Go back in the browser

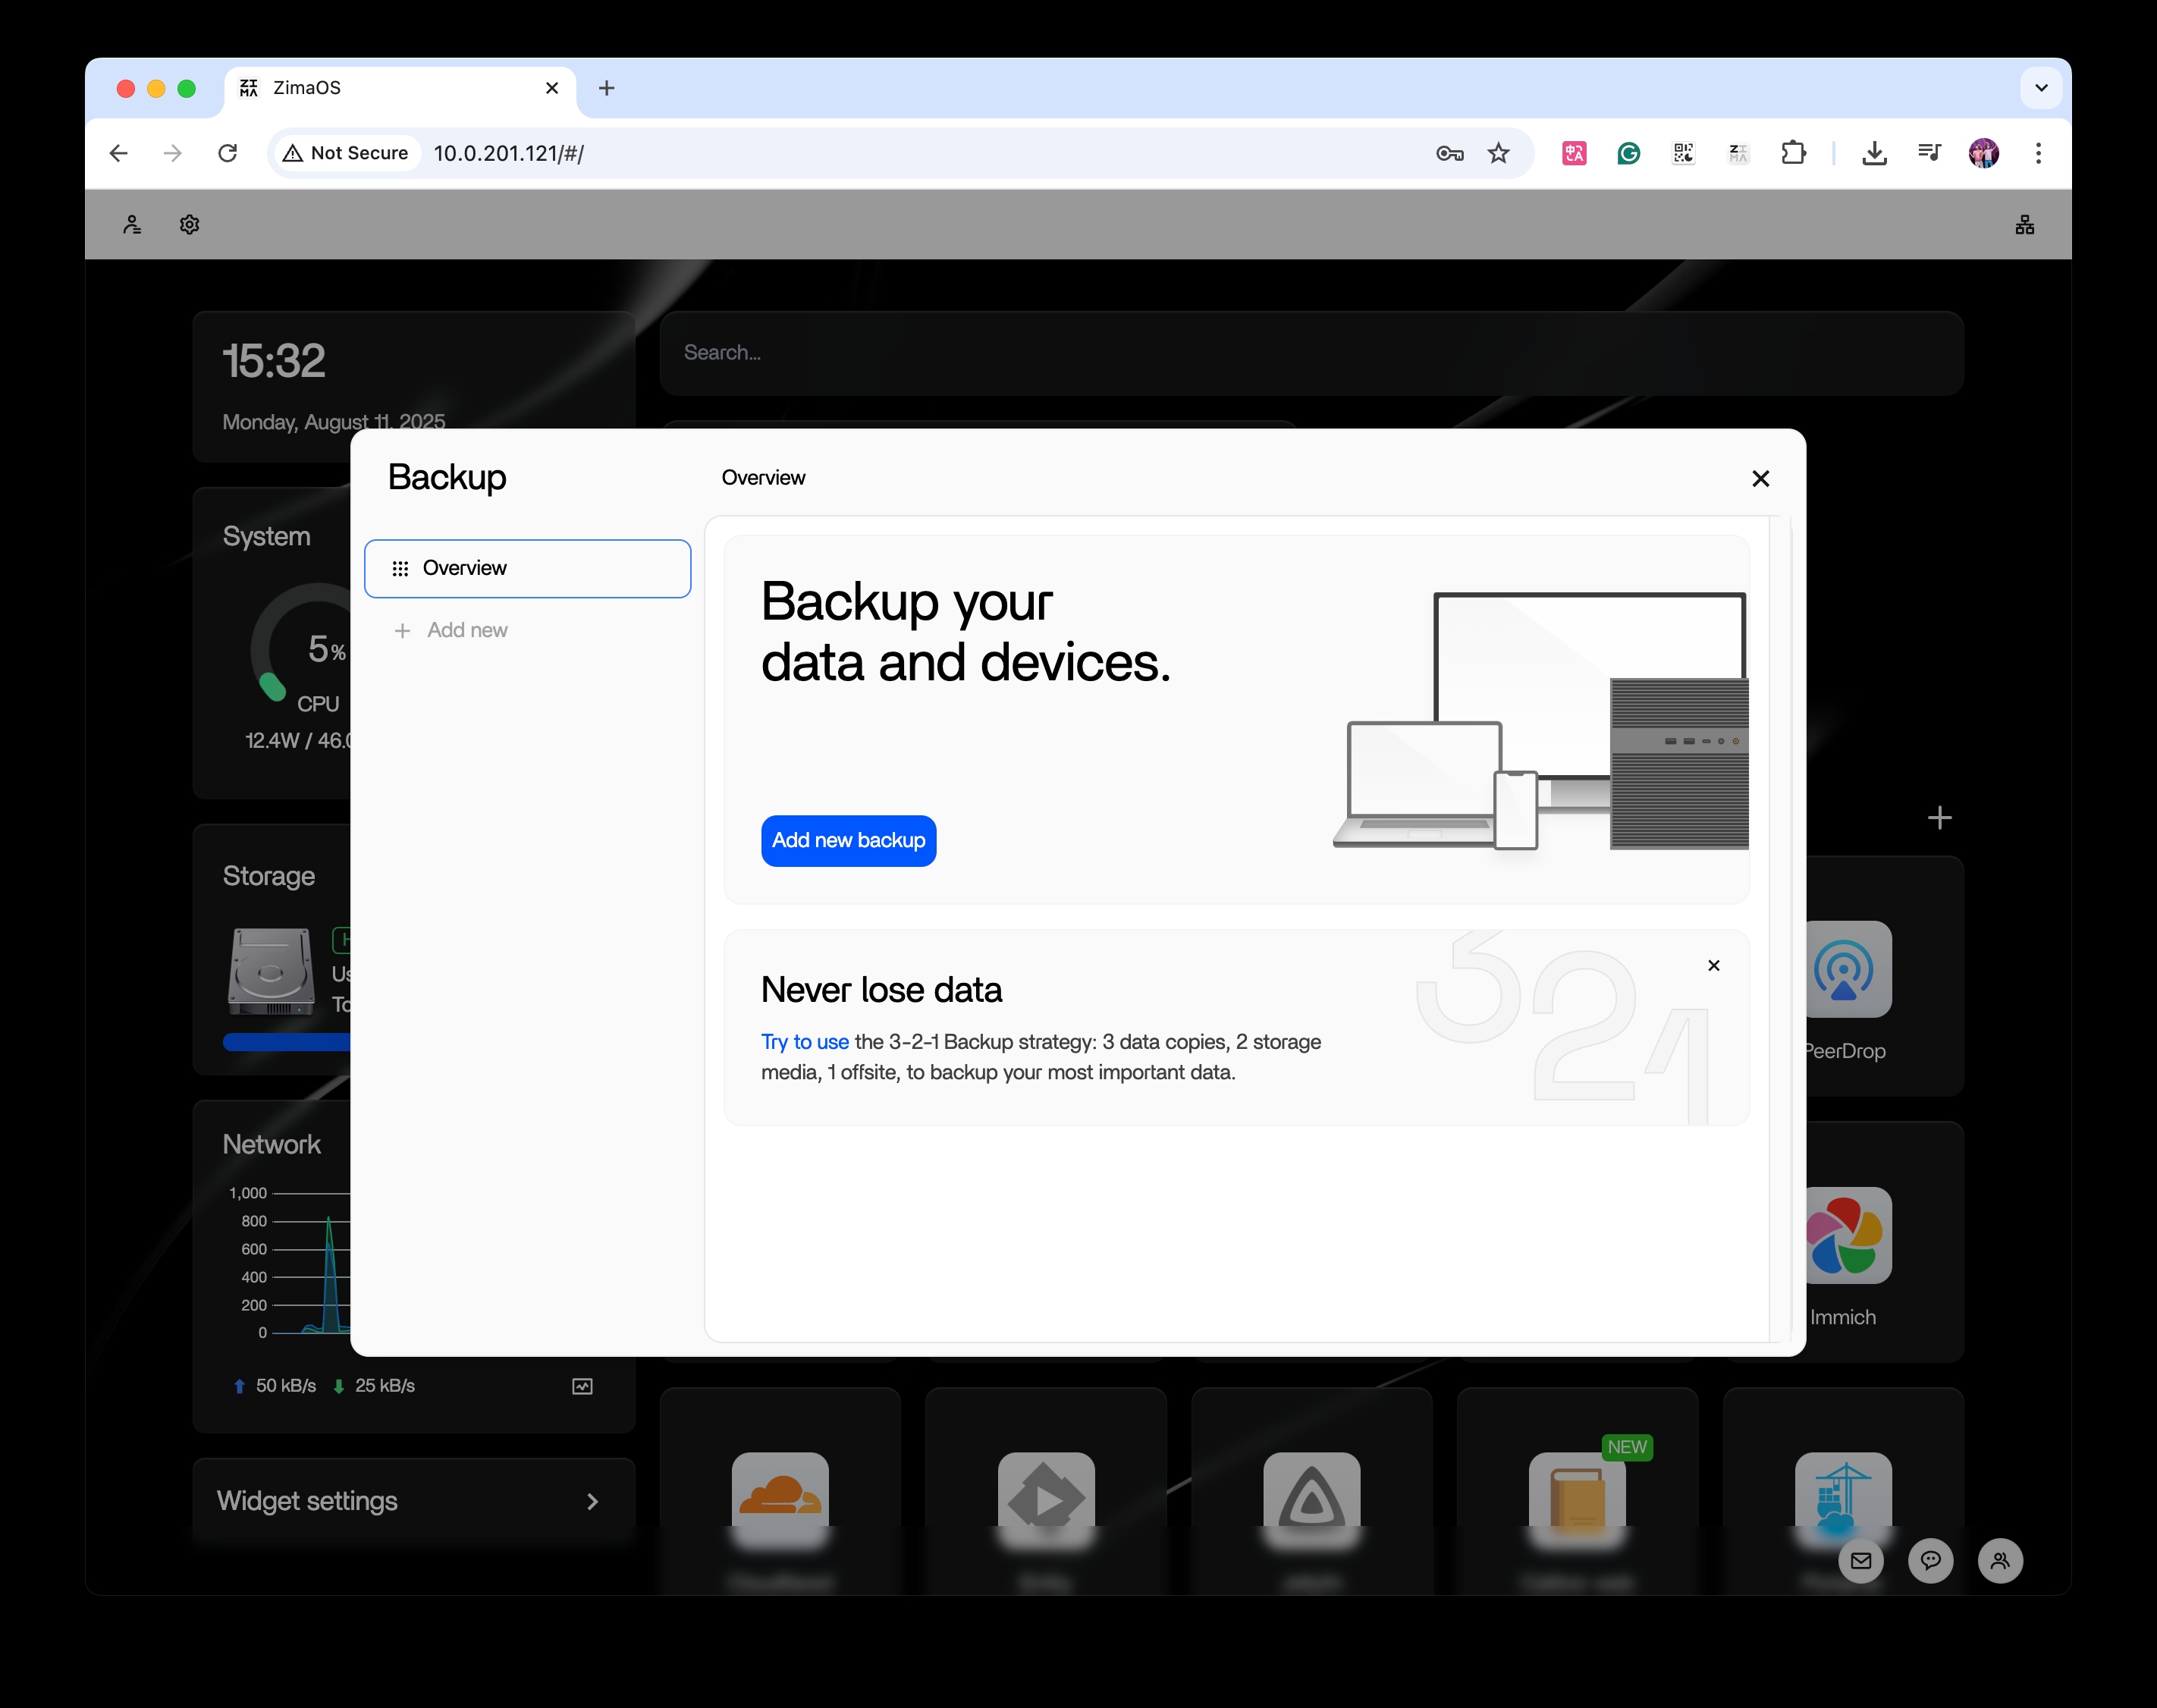point(118,153)
